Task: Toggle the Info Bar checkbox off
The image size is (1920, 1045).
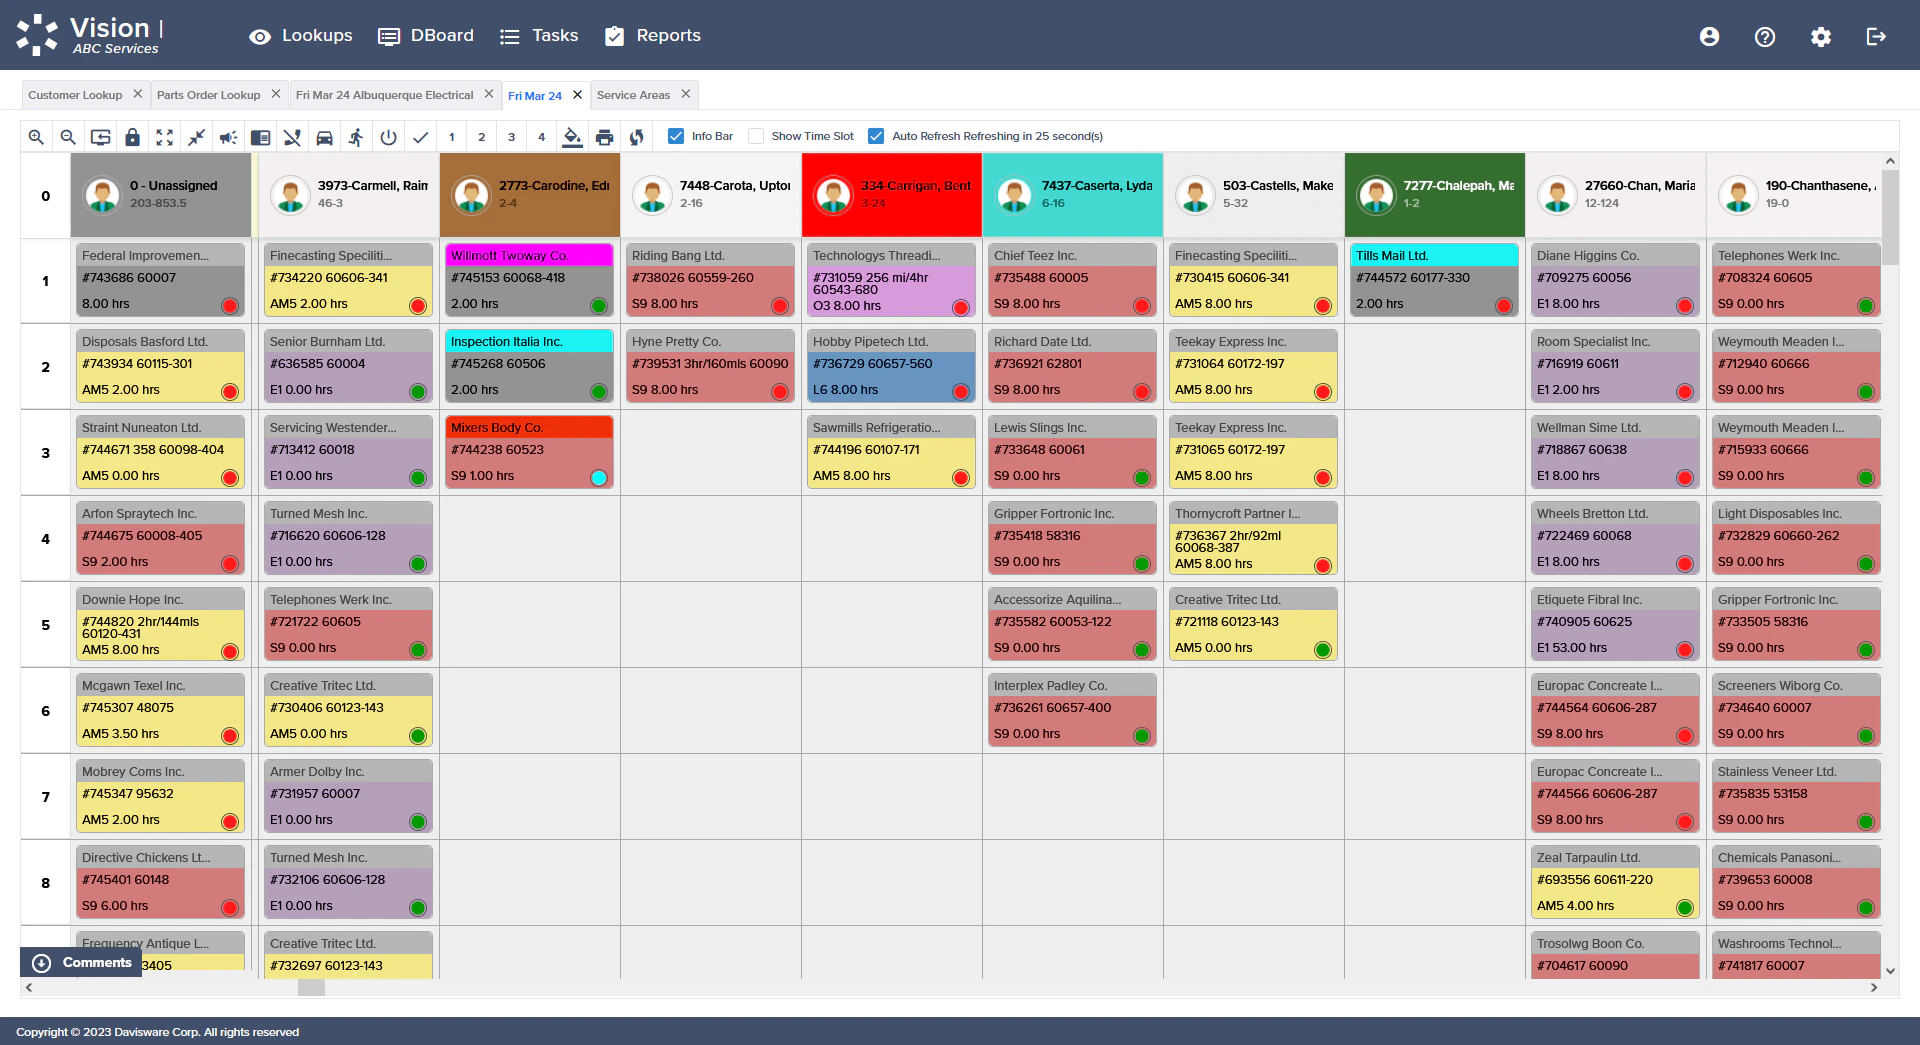Action: pos(678,136)
